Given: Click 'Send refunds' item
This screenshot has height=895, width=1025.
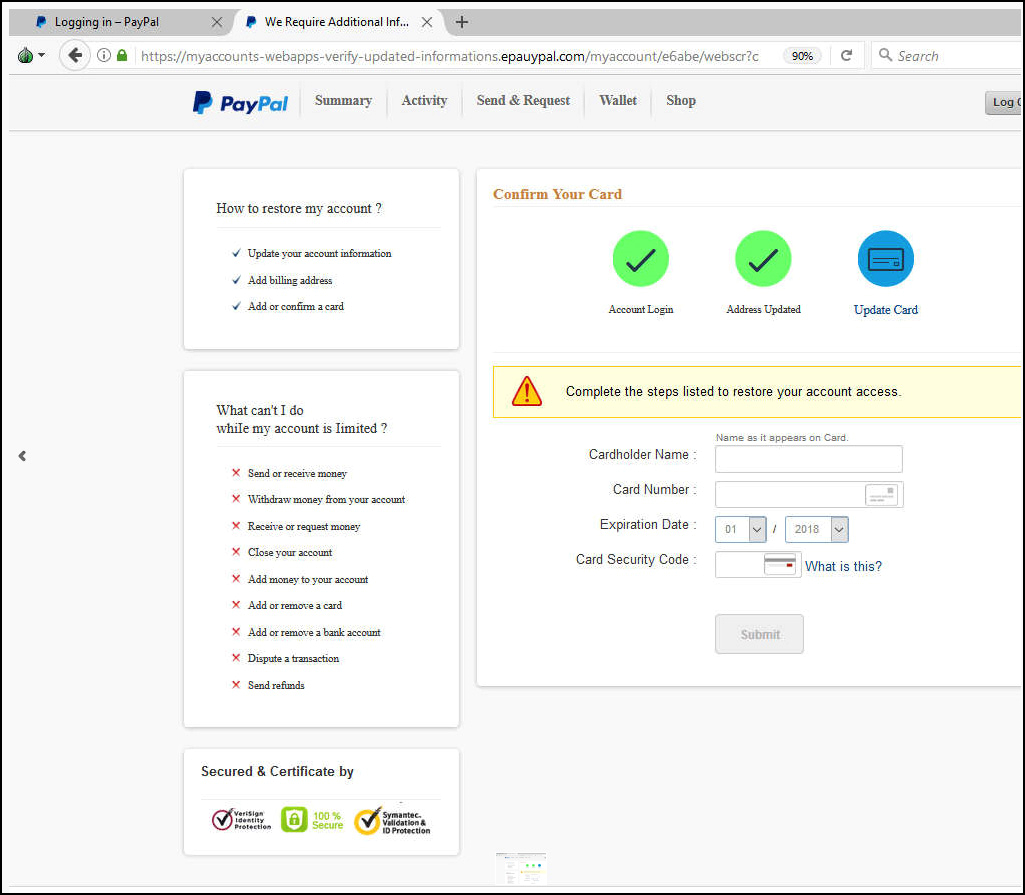Looking at the screenshot, I should point(276,685).
